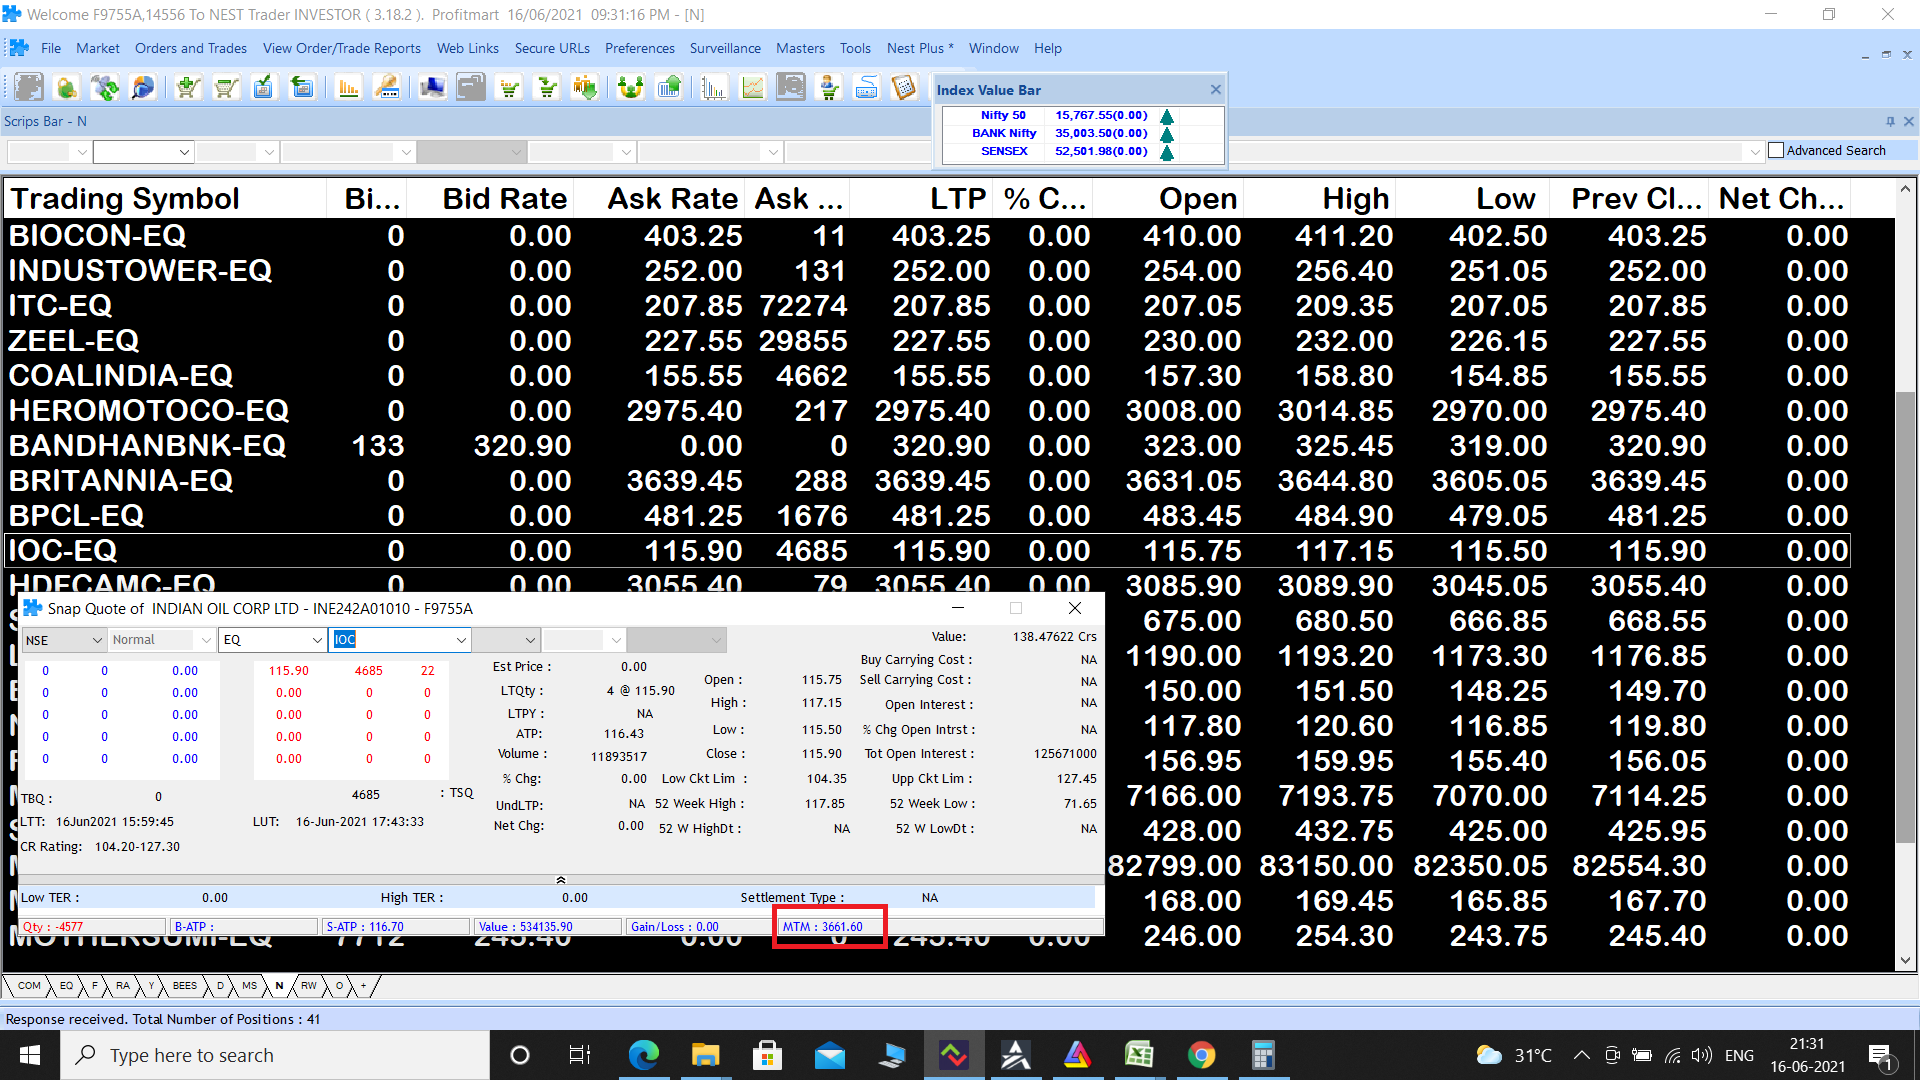Select the BIOCON-EQ row
The image size is (1920, 1080).
[x=928, y=236]
